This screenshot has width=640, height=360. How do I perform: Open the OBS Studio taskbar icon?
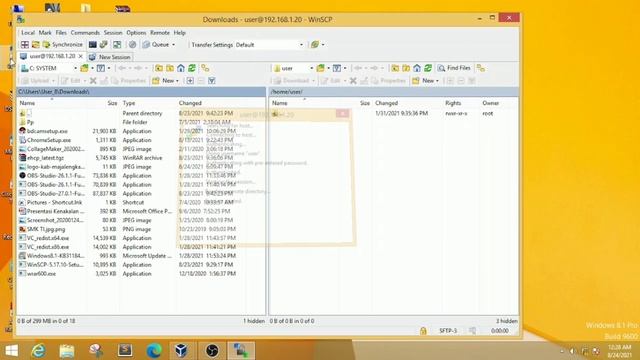pyautogui.click(x=212, y=351)
